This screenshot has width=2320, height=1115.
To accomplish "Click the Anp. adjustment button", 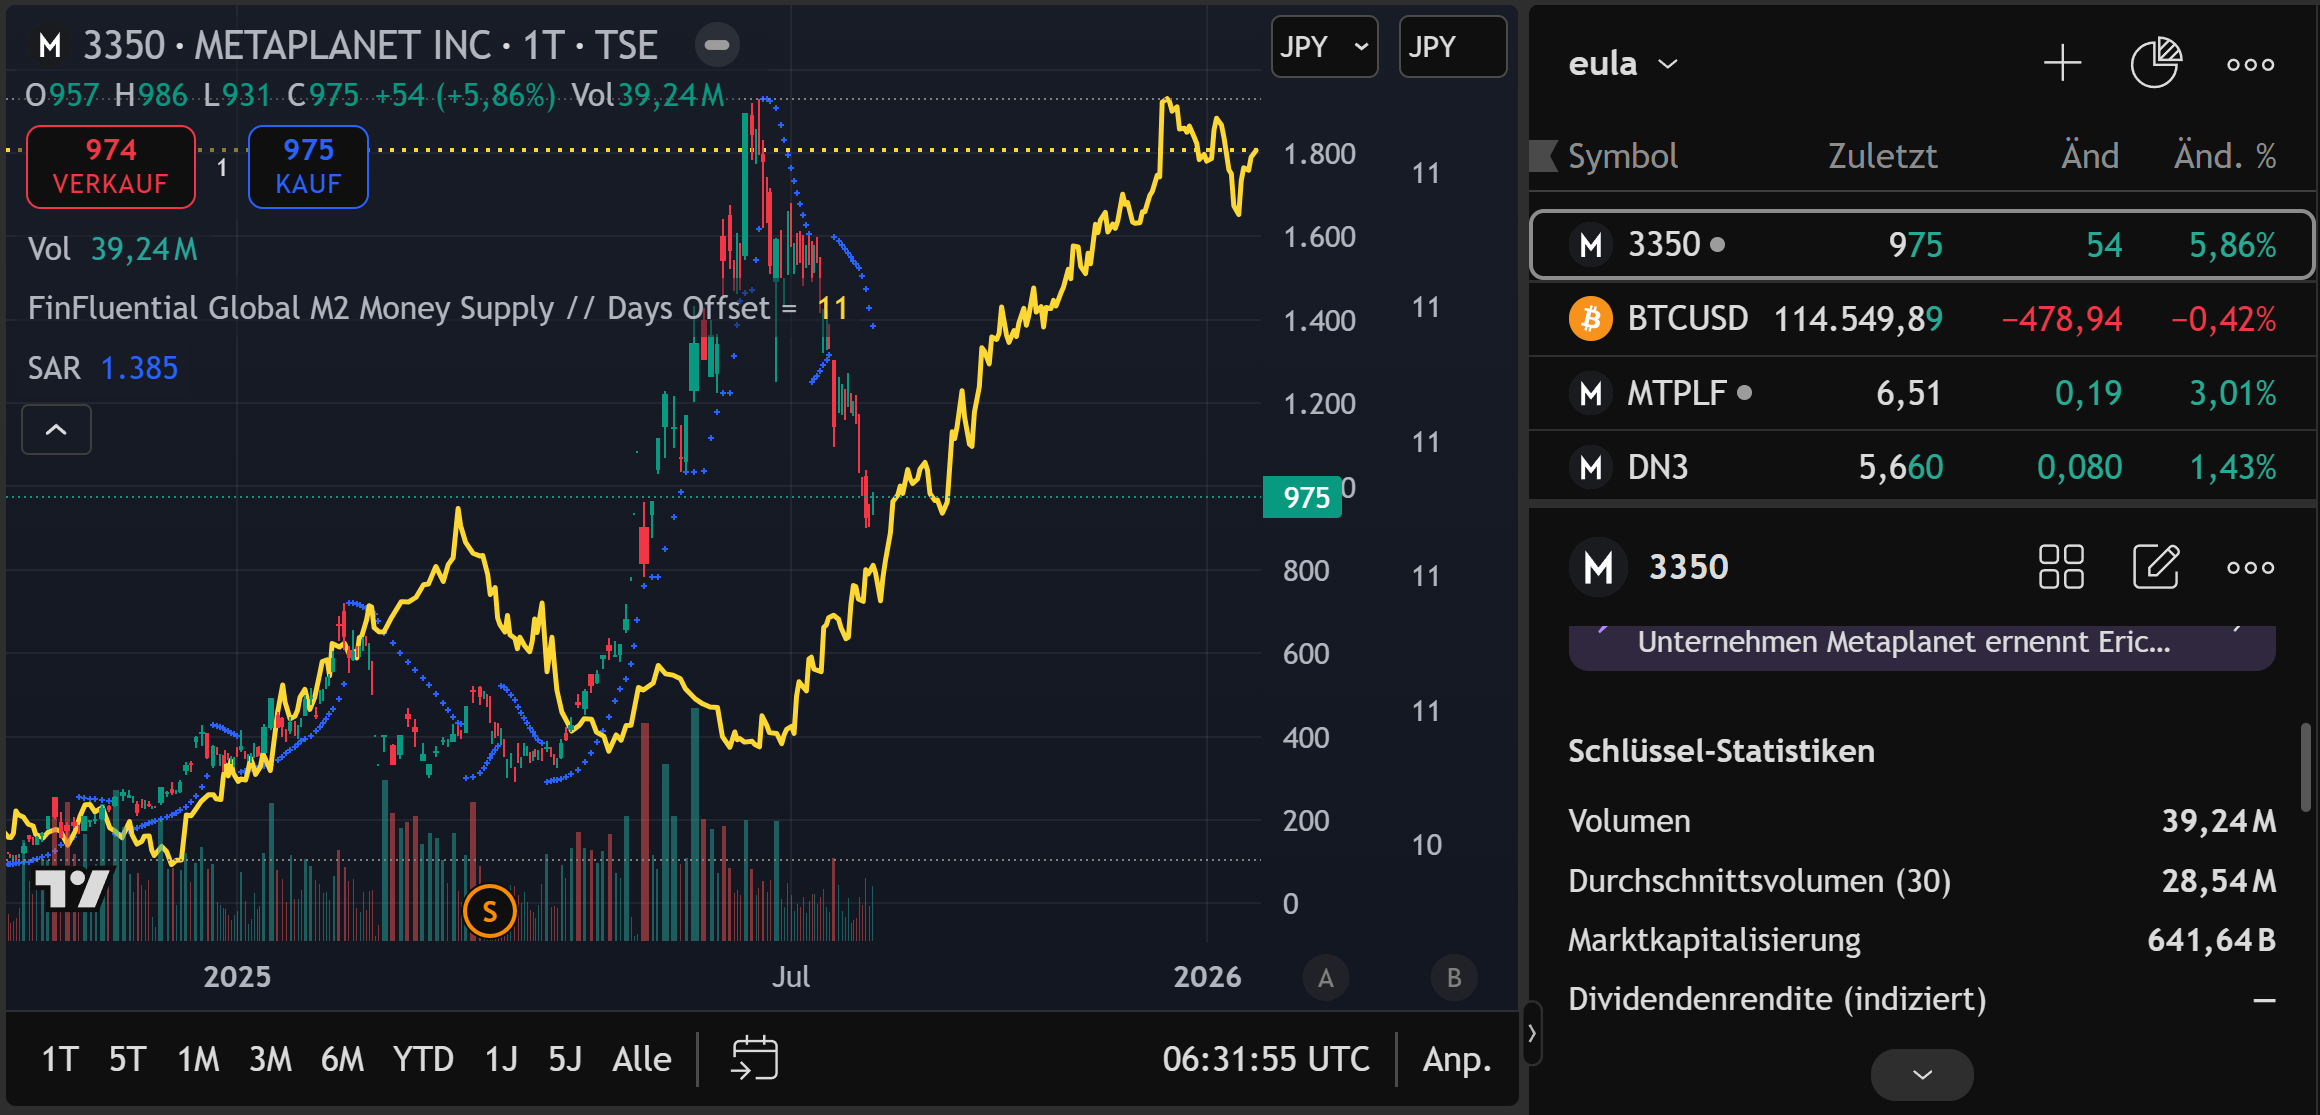I will pos(1457,1059).
